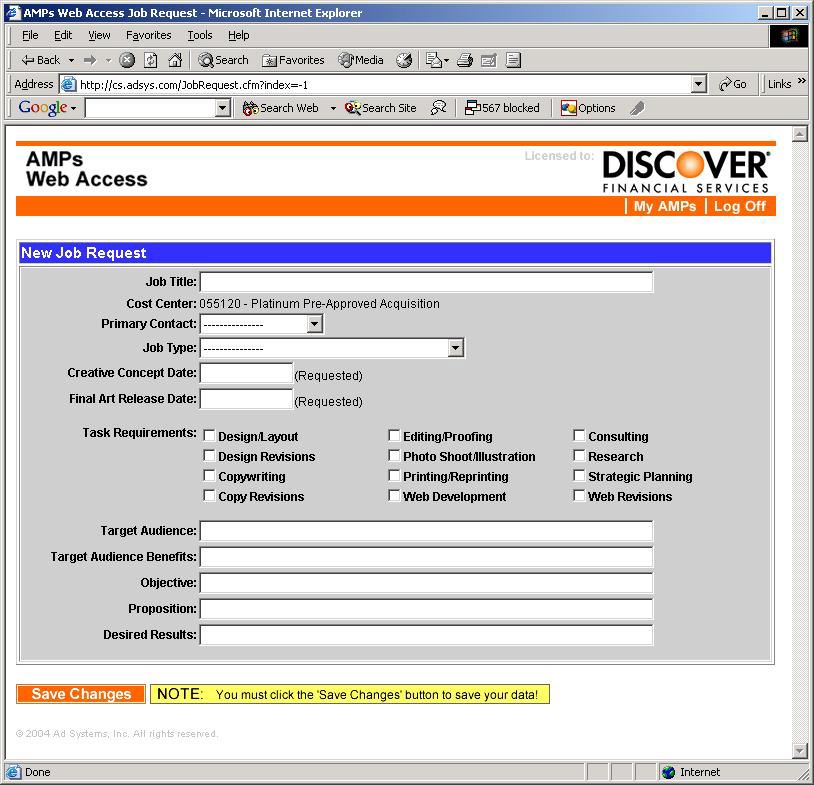Go to browser Home icon
The image size is (814, 785).
(175, 60)
